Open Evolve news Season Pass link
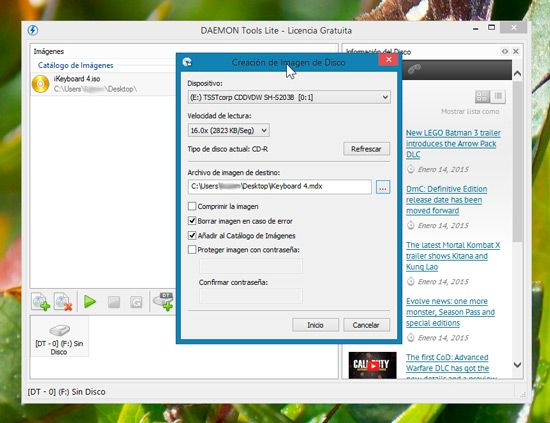Viewport: 550px width, 423px height. click(450, 312)
